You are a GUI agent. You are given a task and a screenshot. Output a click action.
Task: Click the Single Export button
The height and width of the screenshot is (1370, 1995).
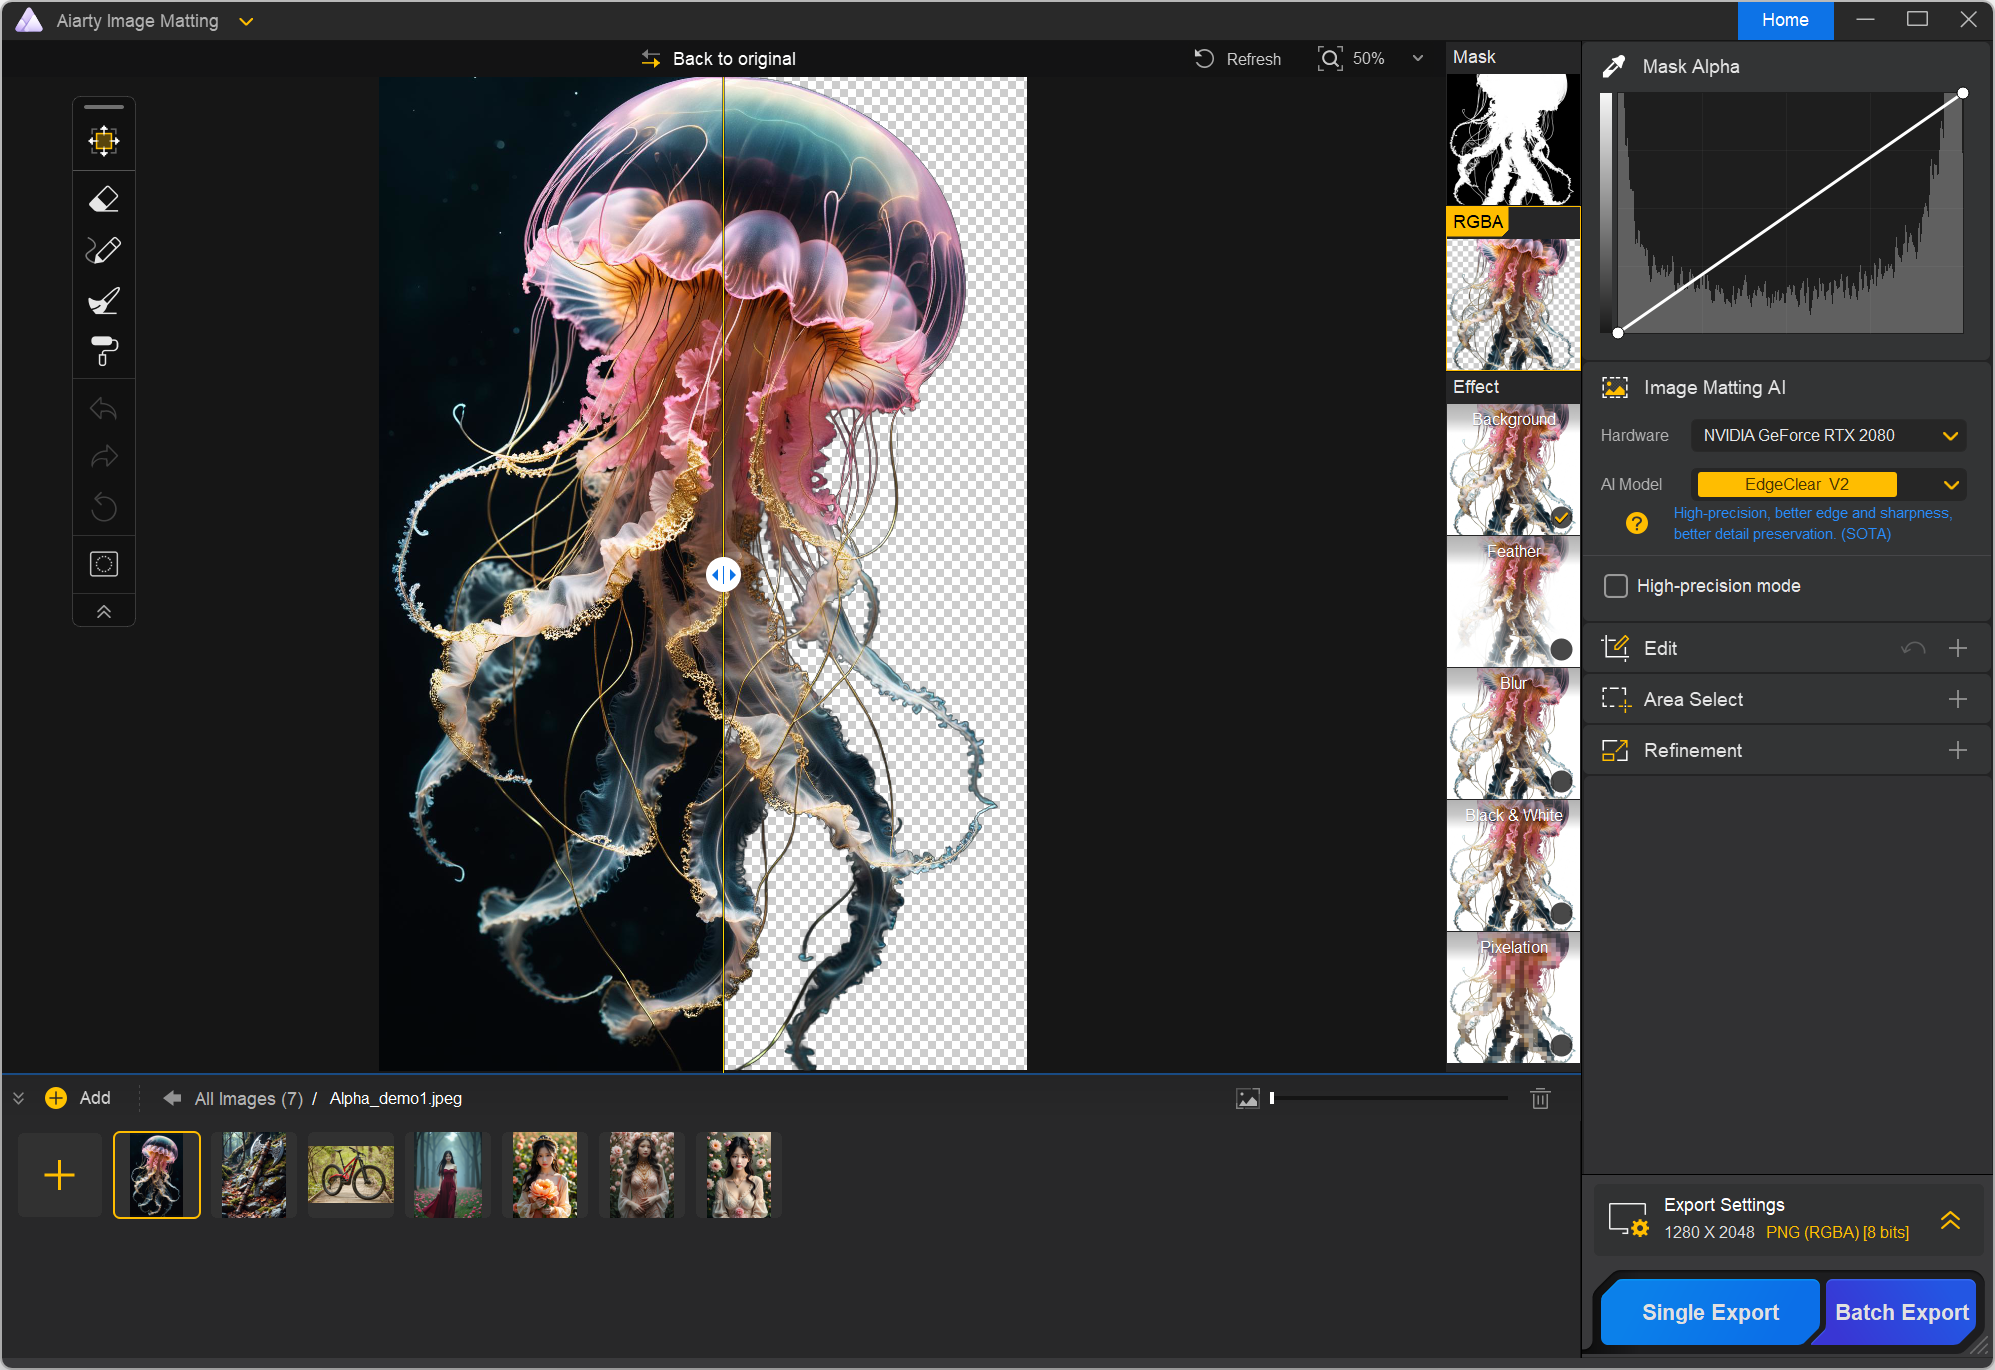[1709, 1312]
